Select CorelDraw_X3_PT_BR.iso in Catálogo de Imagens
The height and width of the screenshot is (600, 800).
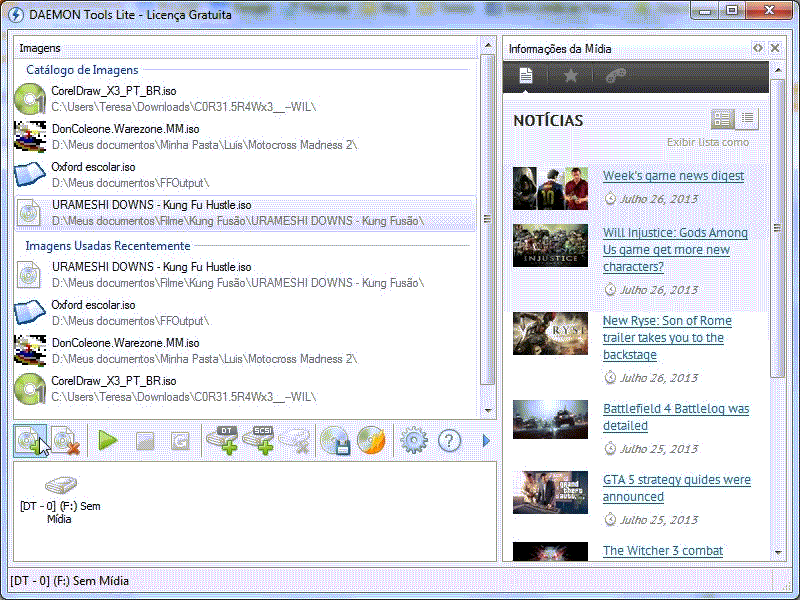tap(245, 98)
